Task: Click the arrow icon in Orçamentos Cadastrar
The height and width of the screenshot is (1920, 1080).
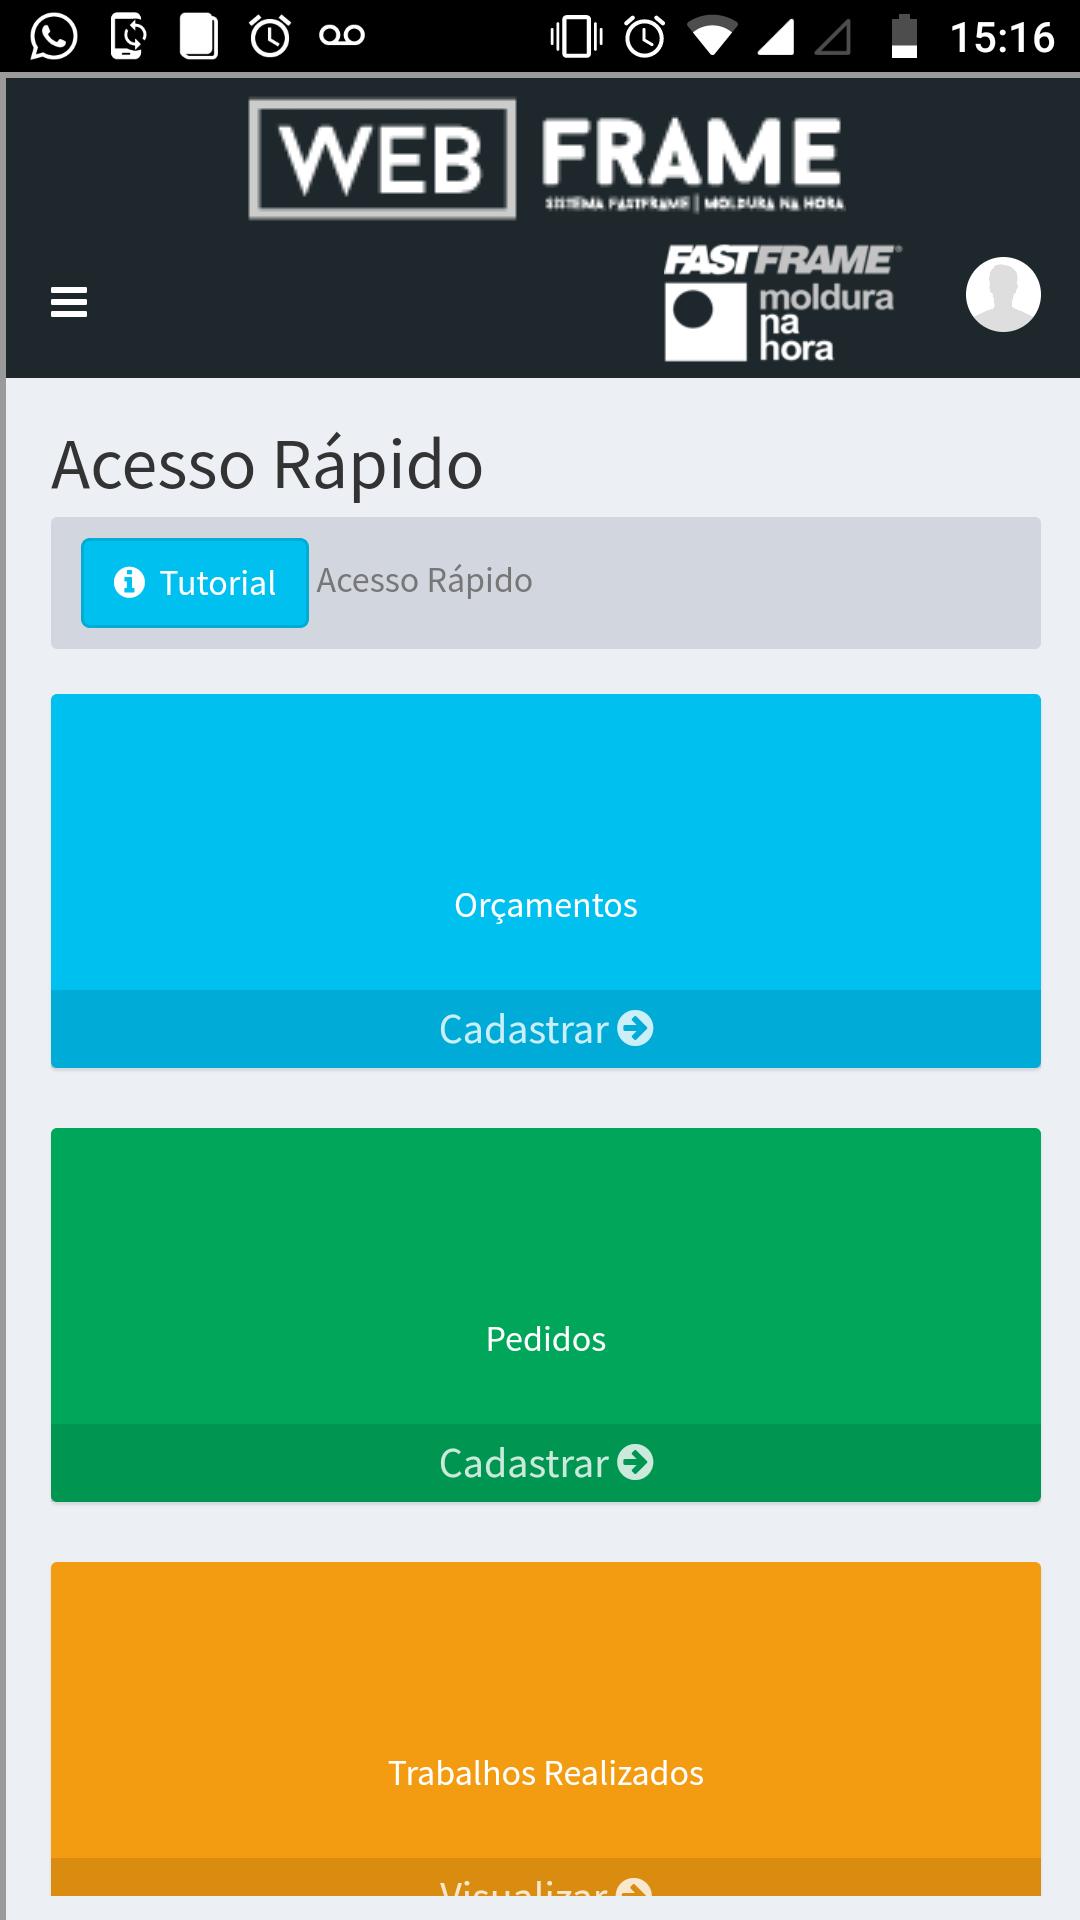Action: [x=635, y=1028]
